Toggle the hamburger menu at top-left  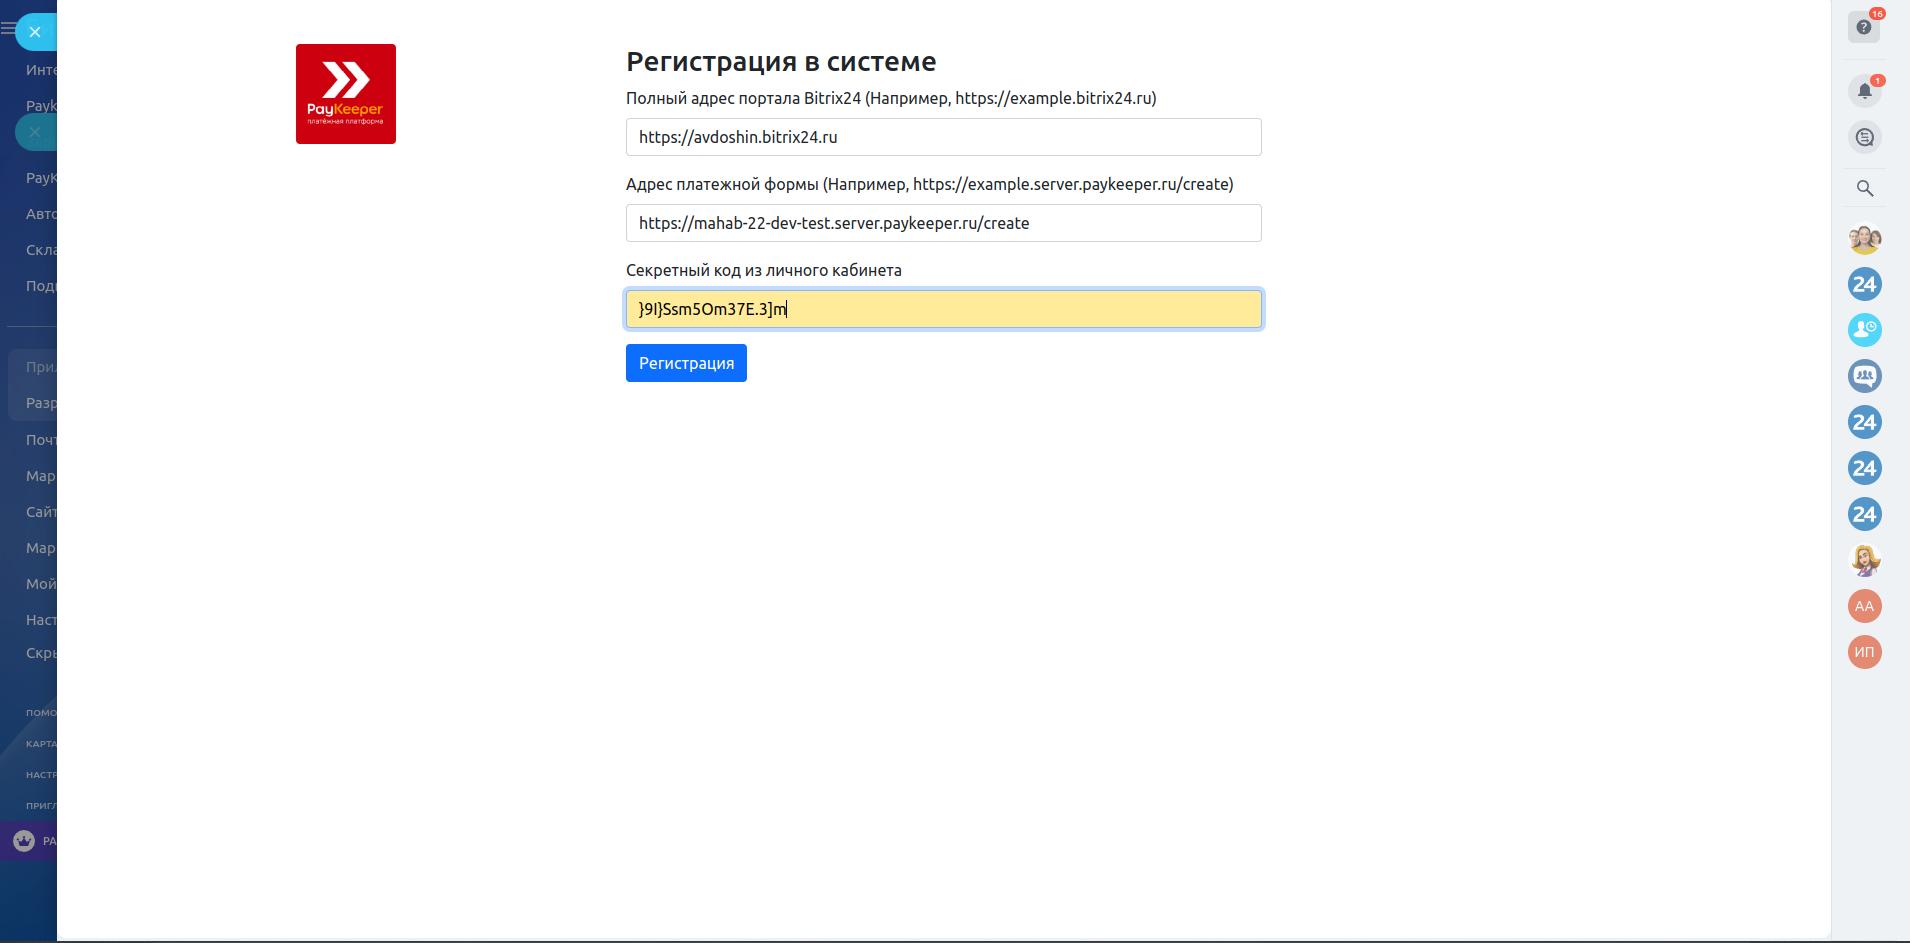[x=8, y=30]
